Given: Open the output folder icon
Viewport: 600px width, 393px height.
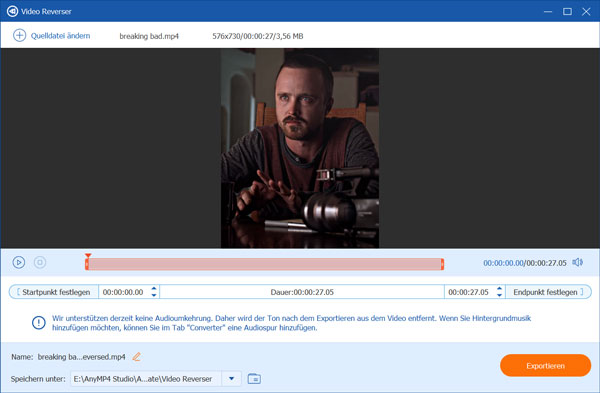Looking at the screenshot, I should pyautogui.click(x=254, y=379).
